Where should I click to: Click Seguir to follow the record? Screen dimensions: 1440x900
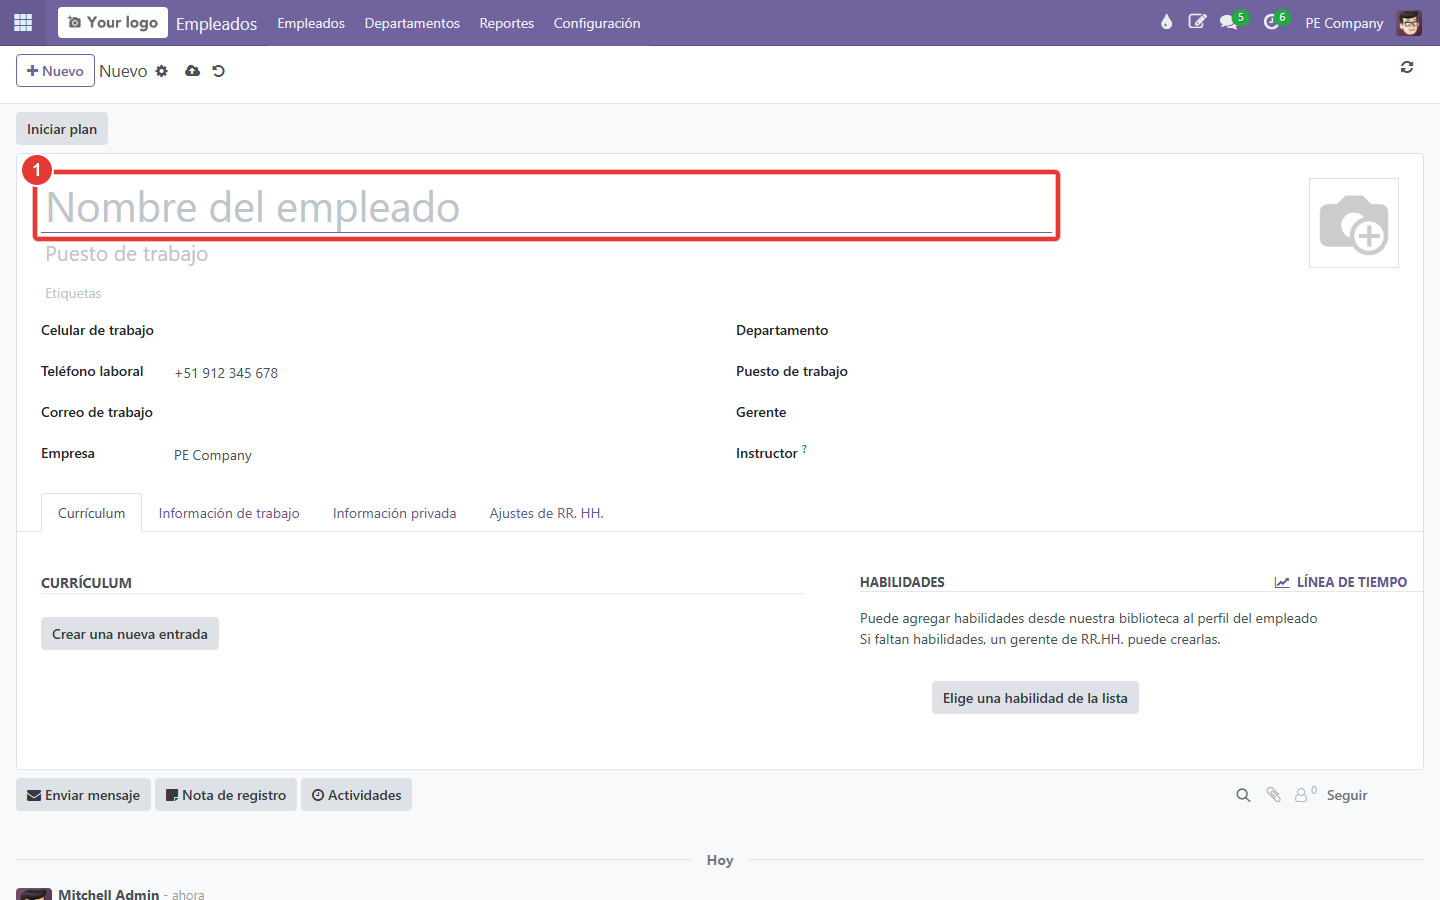click(1347, 795)
